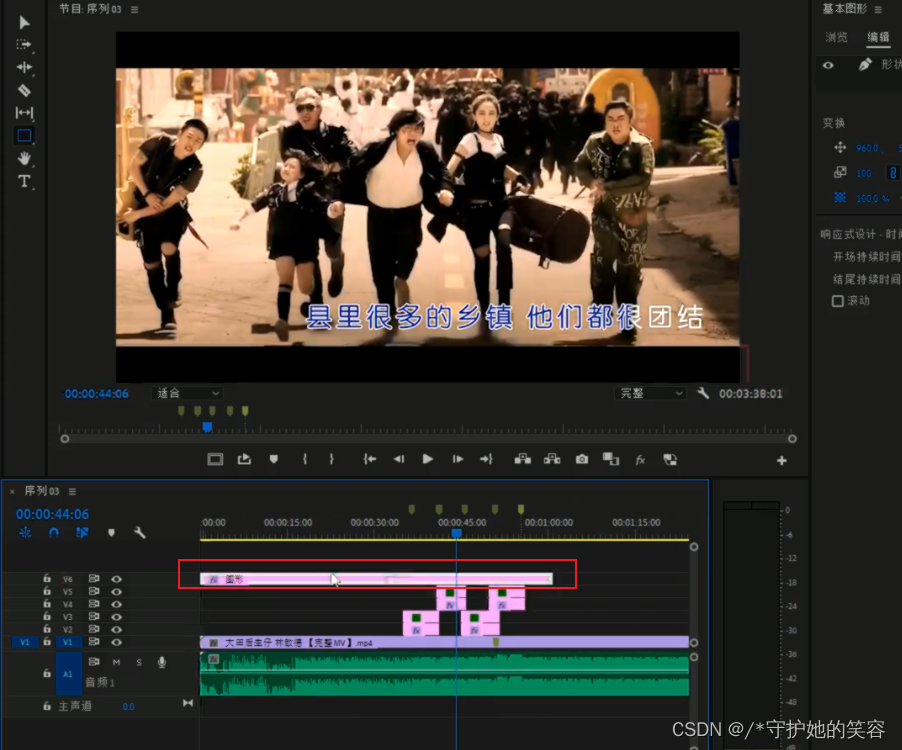Mute the A1 track
This screenshot has height=750, width=902.
tap(116, 662)
